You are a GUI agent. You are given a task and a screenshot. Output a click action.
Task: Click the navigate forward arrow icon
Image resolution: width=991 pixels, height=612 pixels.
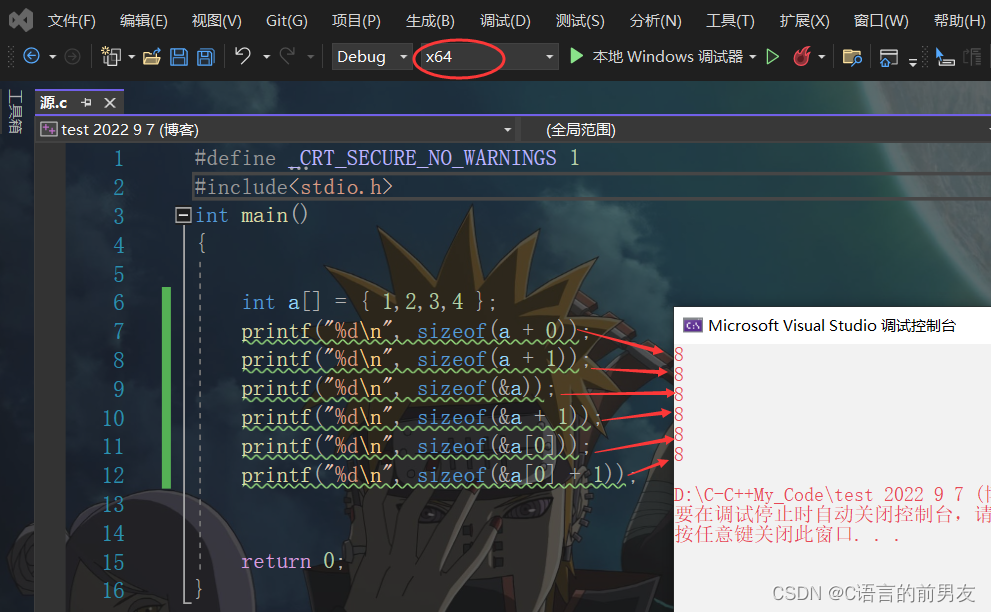pyautogui.click(x=73, y=56)
